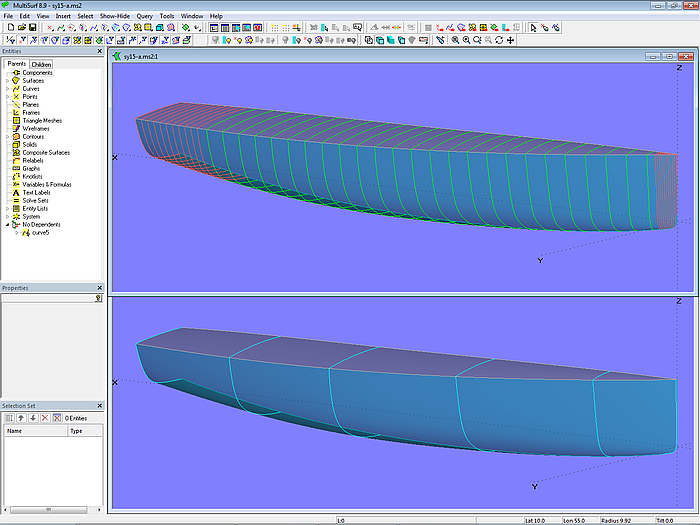This screenshot has height=525, width=700.
Task: Expand the Curves tree node
Action: point(7,89)
